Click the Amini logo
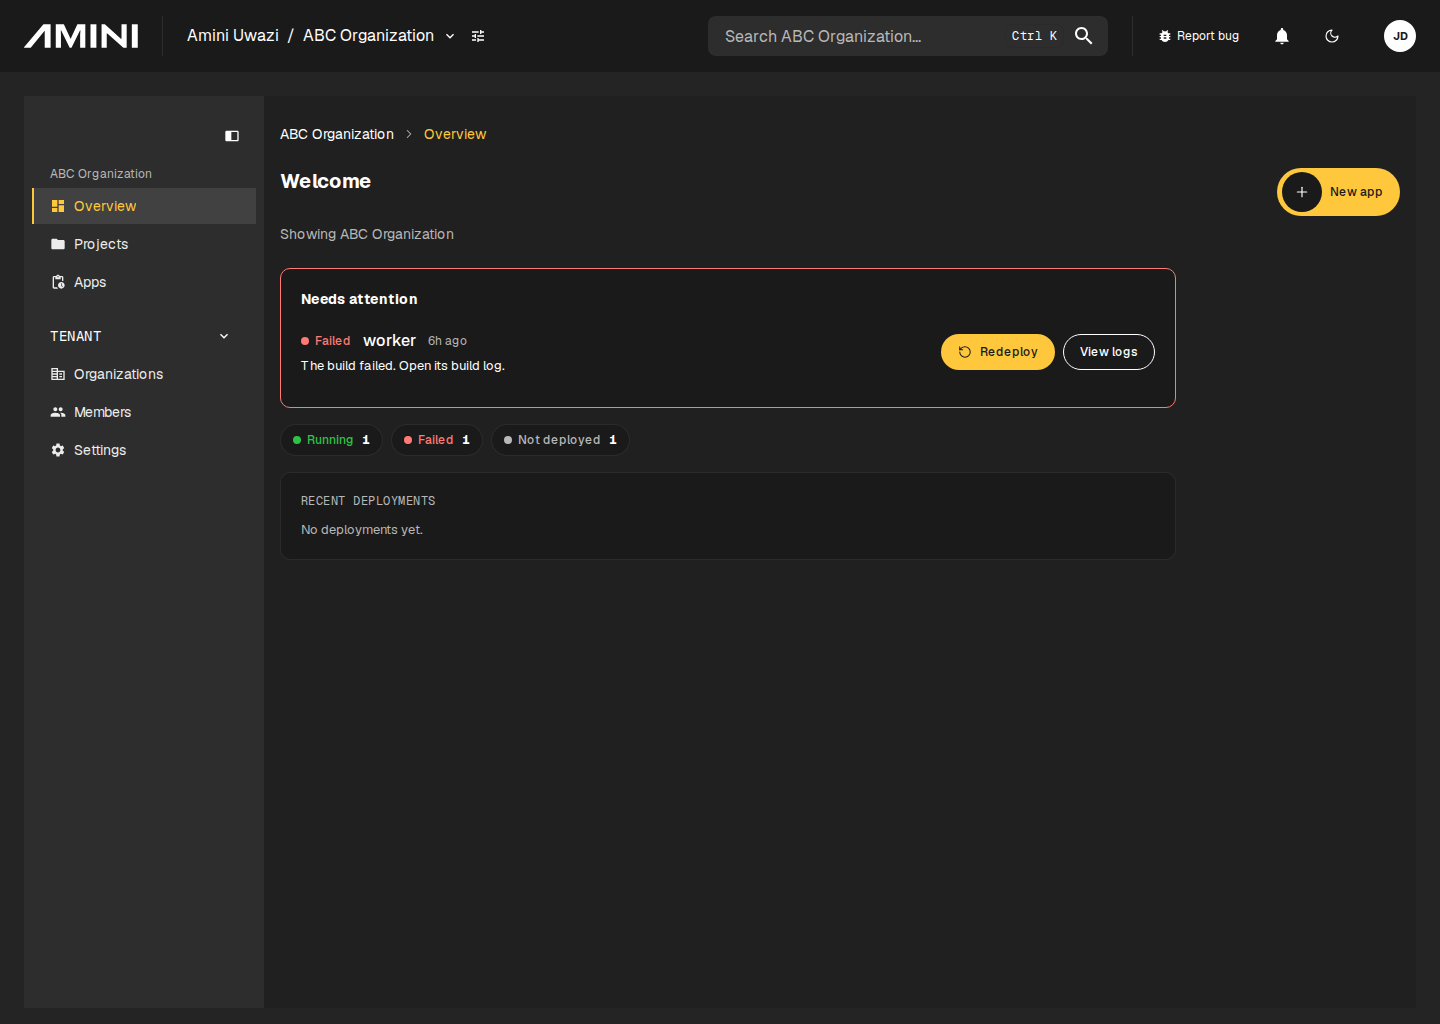Image resolution: width=1440 pixels, height=1024 pixels. point(81,36)
